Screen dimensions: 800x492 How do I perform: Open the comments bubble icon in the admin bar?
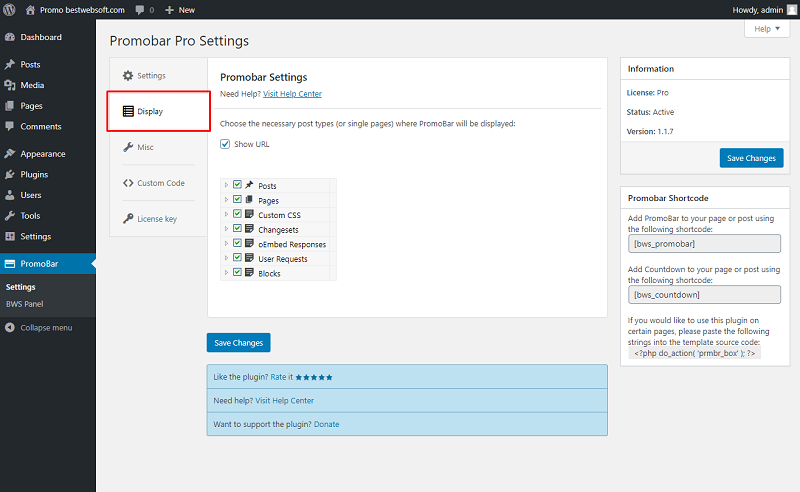pyautogui.click(x=140, y=10)
